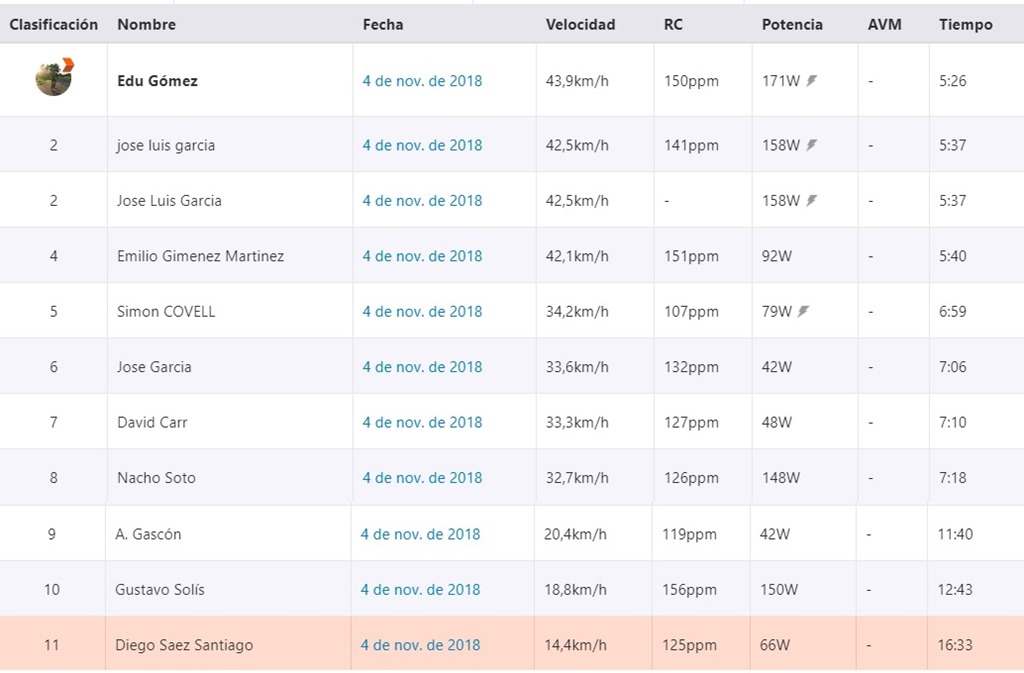Click the Tiempo column header

[x=965, y=25]
